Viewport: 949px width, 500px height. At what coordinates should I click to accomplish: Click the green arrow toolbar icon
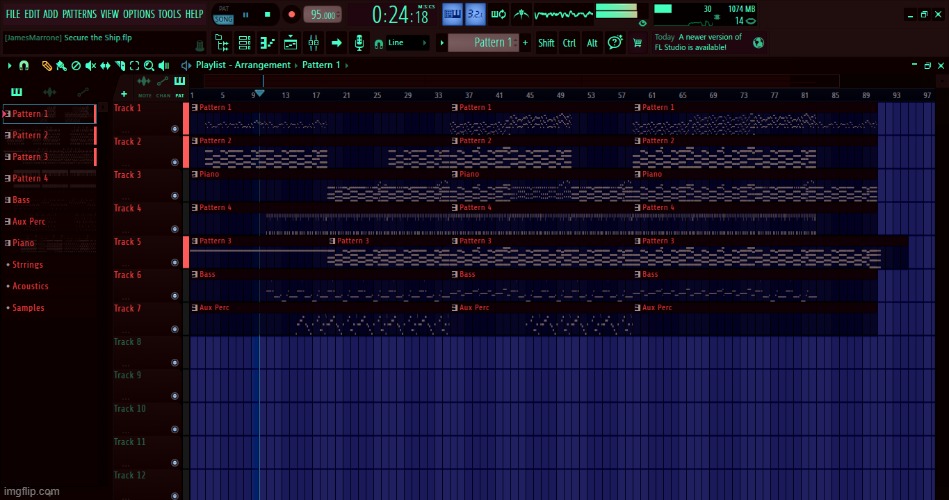[x=337, y=43]
